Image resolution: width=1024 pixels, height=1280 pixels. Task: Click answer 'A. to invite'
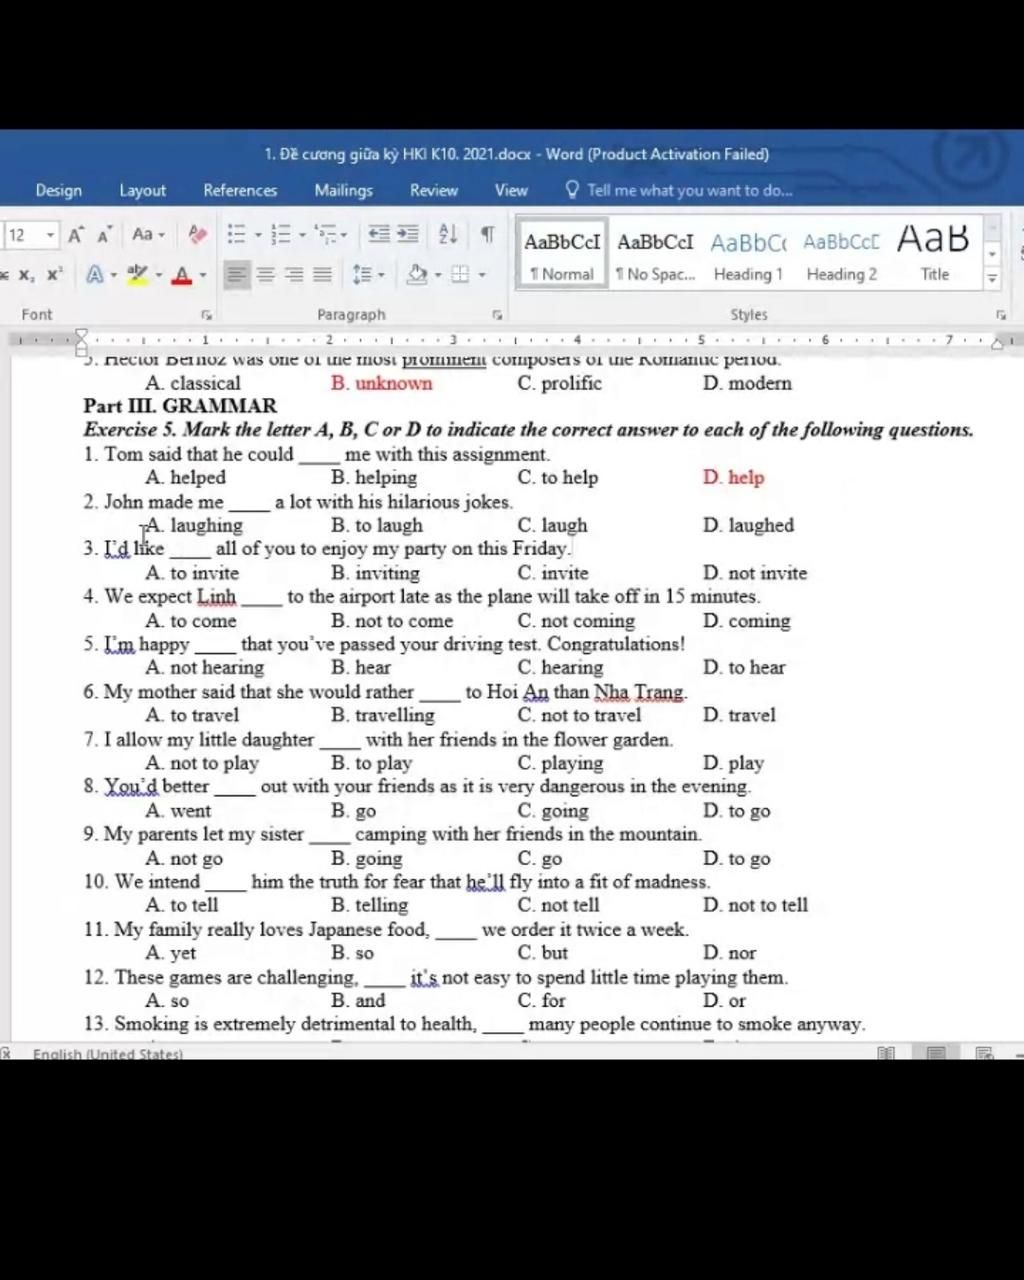tap(192, 573)
